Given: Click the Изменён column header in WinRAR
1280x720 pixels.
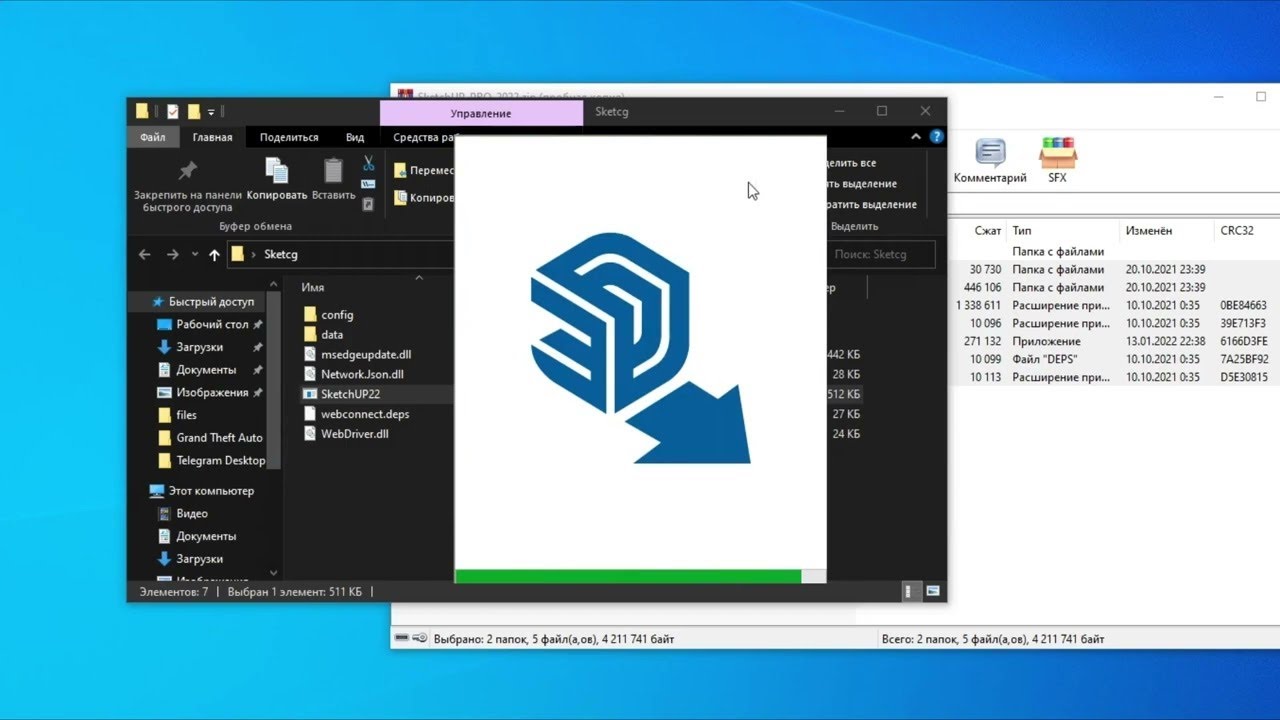Looking at the screenshot, I should [x=1148, y=231].
